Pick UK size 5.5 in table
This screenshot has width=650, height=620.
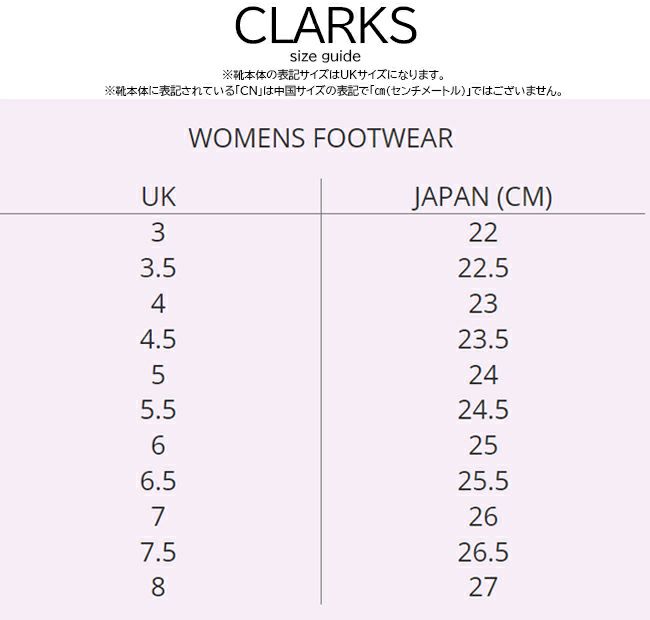click(158, 410)
